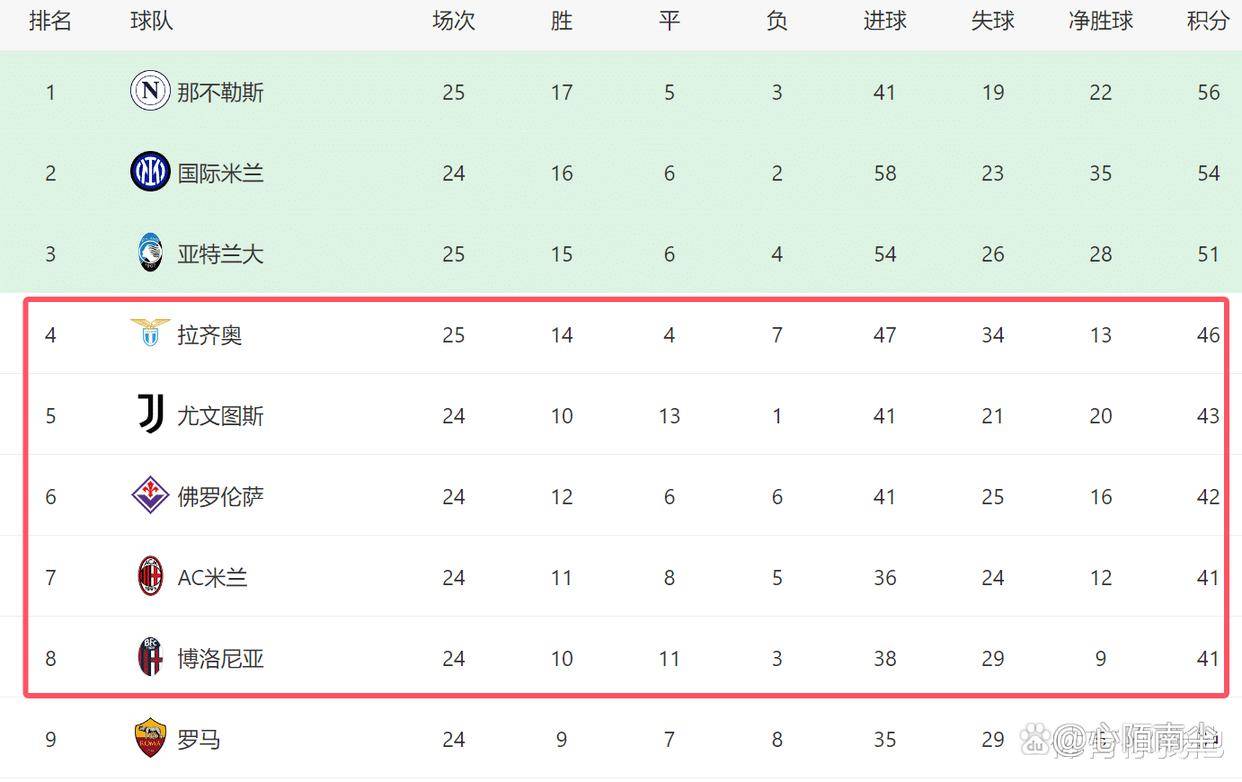The image size is (1242, 782).
Task: Click the Napoli club crest icon
Action: (150, 92)
